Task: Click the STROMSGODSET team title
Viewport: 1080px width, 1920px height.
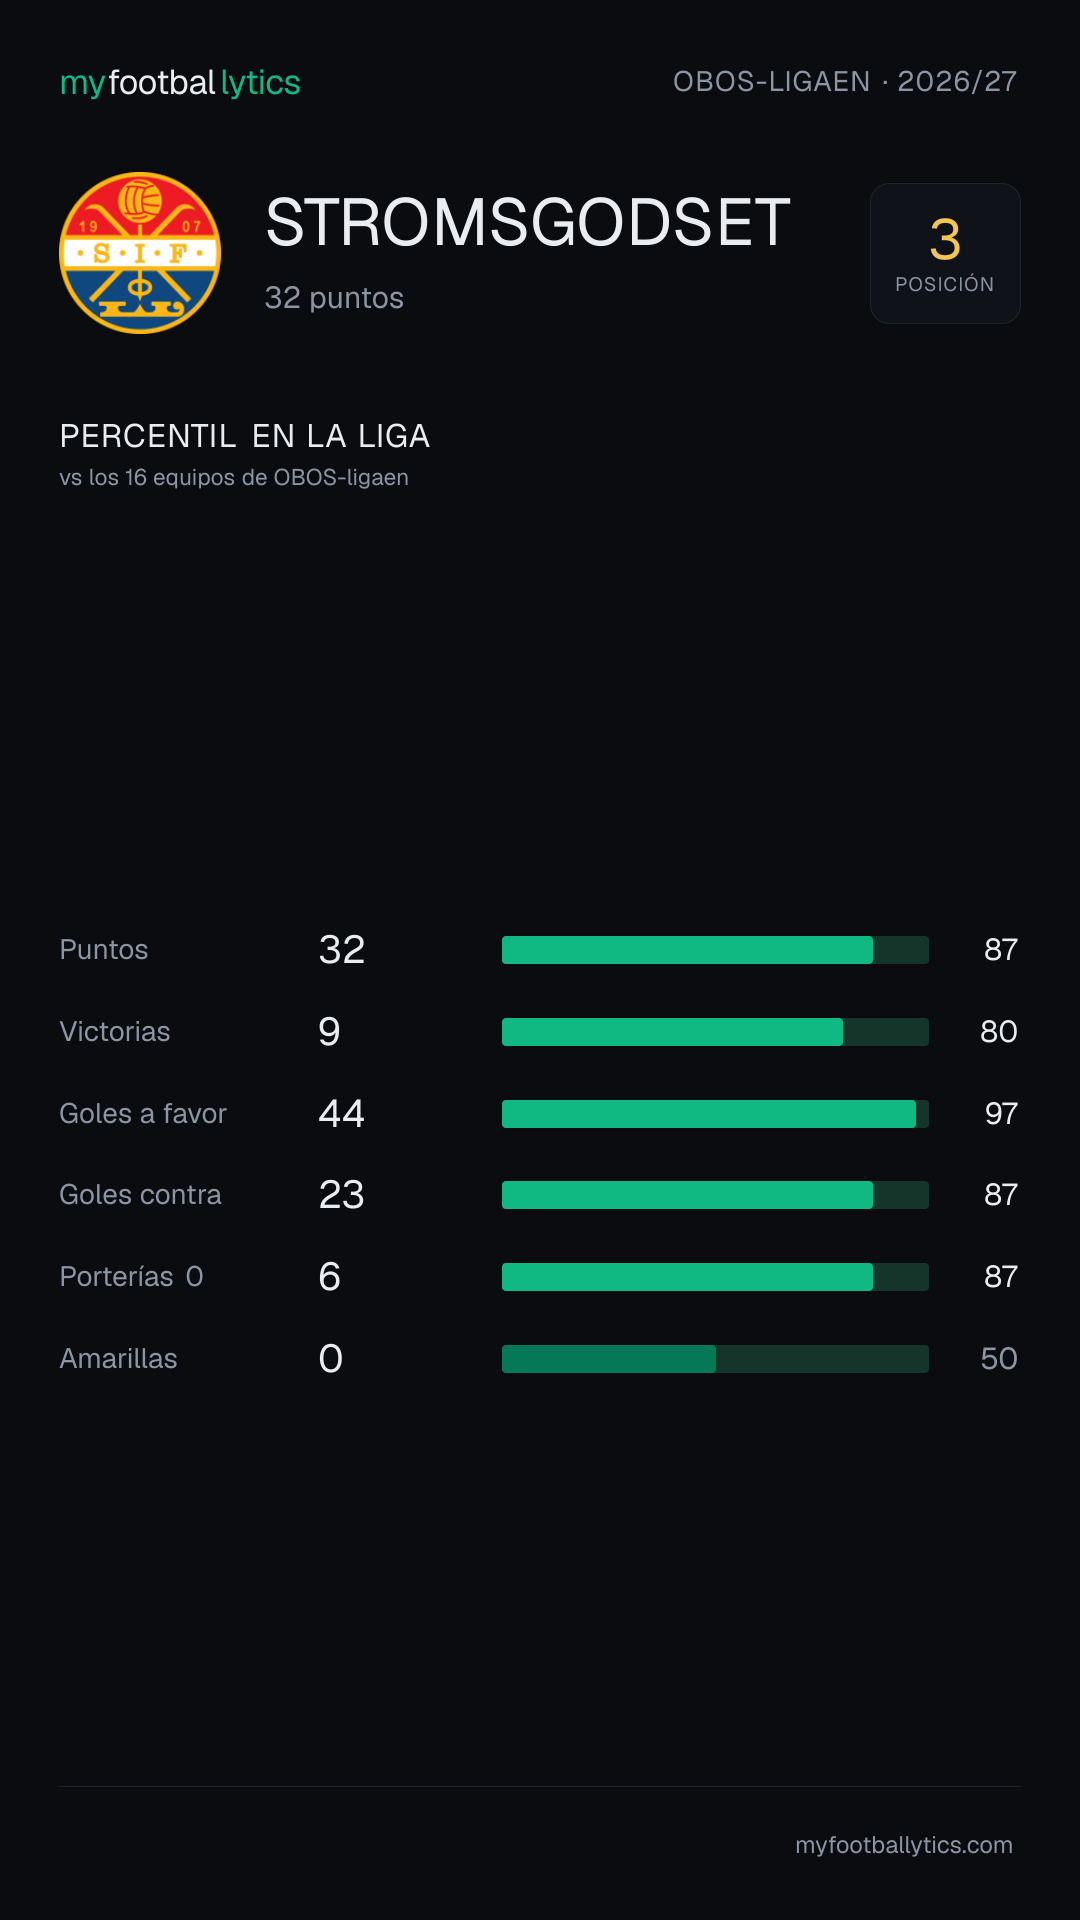Action: [x=528, y=222]
